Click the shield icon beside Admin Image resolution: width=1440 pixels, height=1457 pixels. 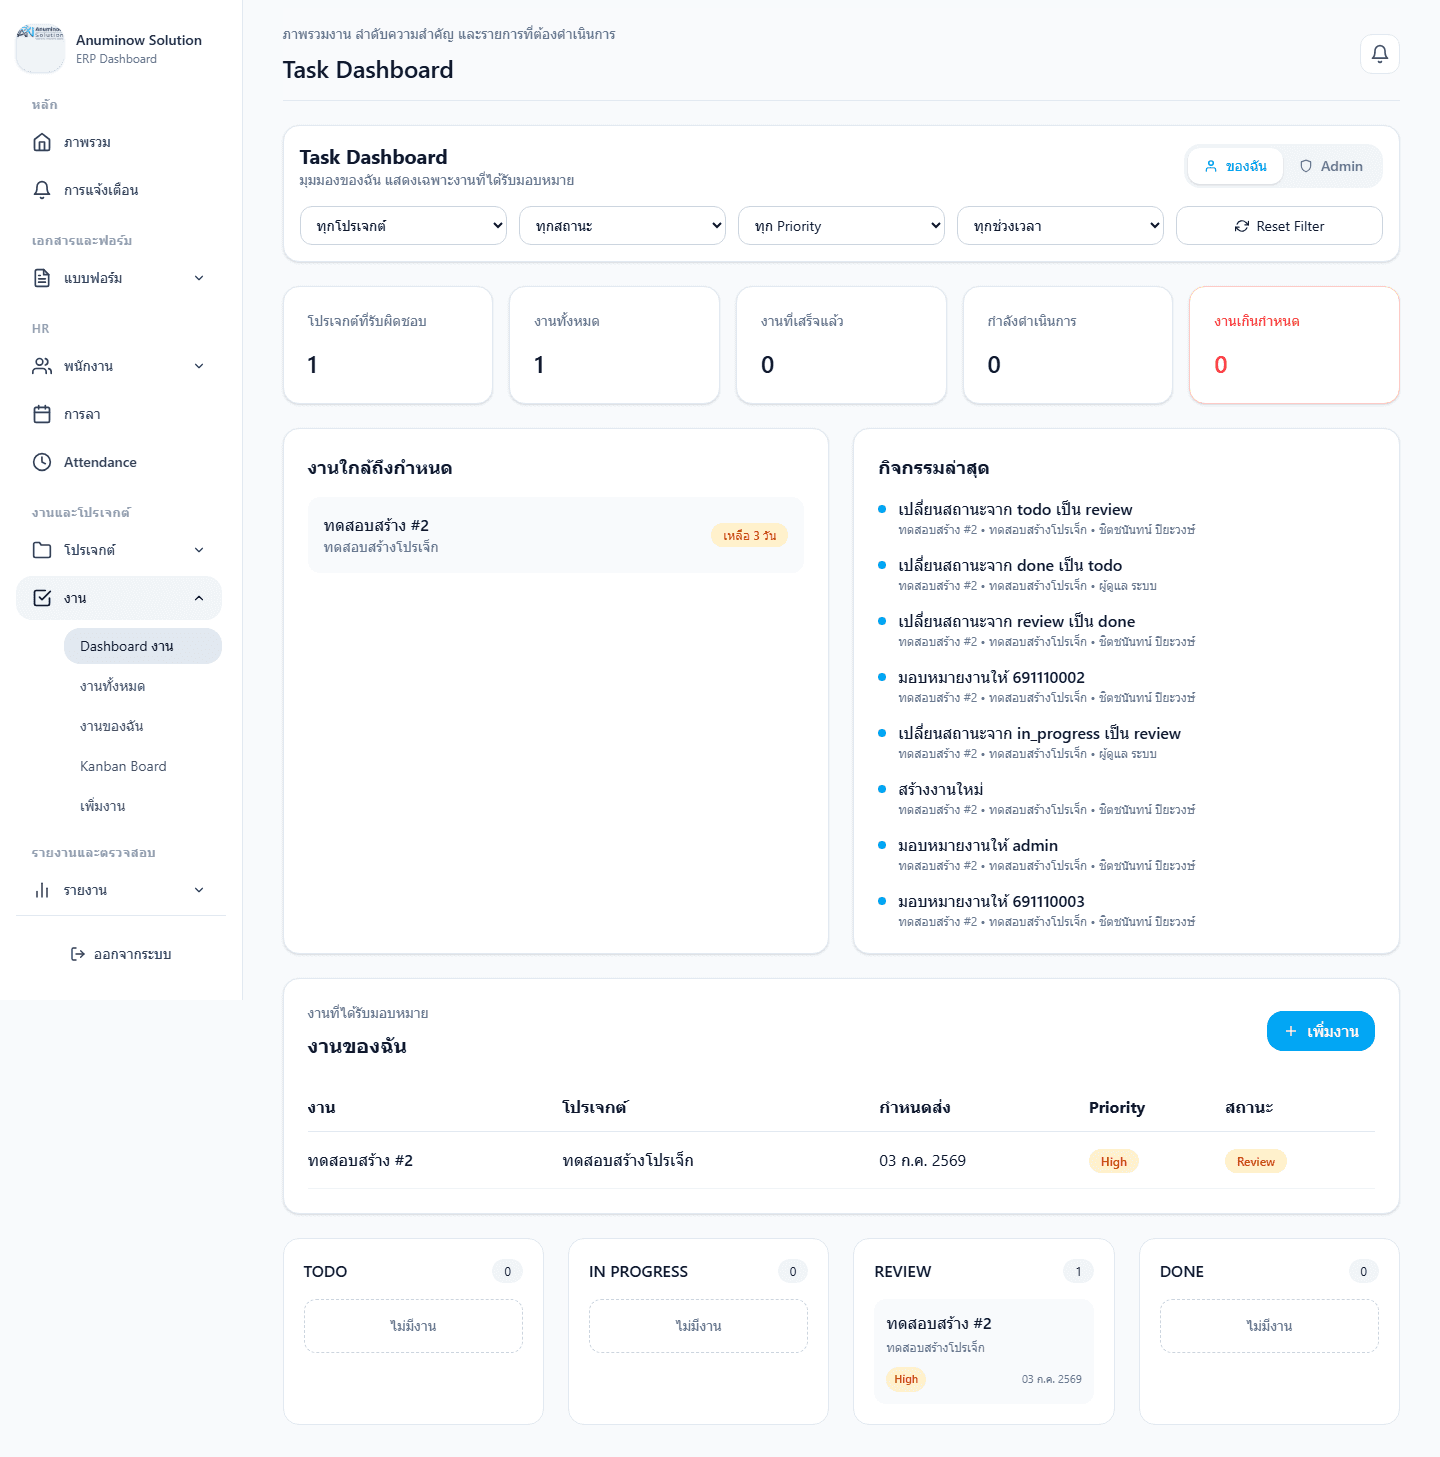tap(1306, 166)
